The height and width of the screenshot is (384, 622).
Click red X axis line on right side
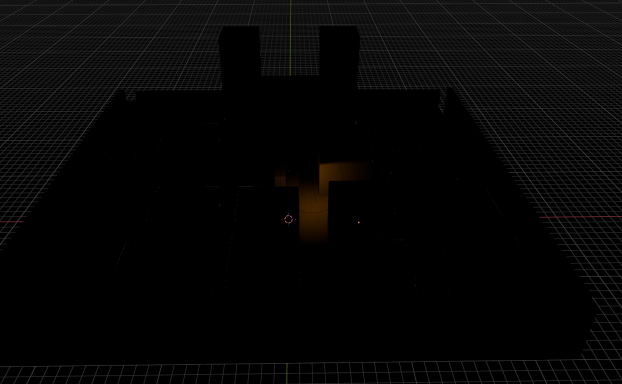pos(580,217)
